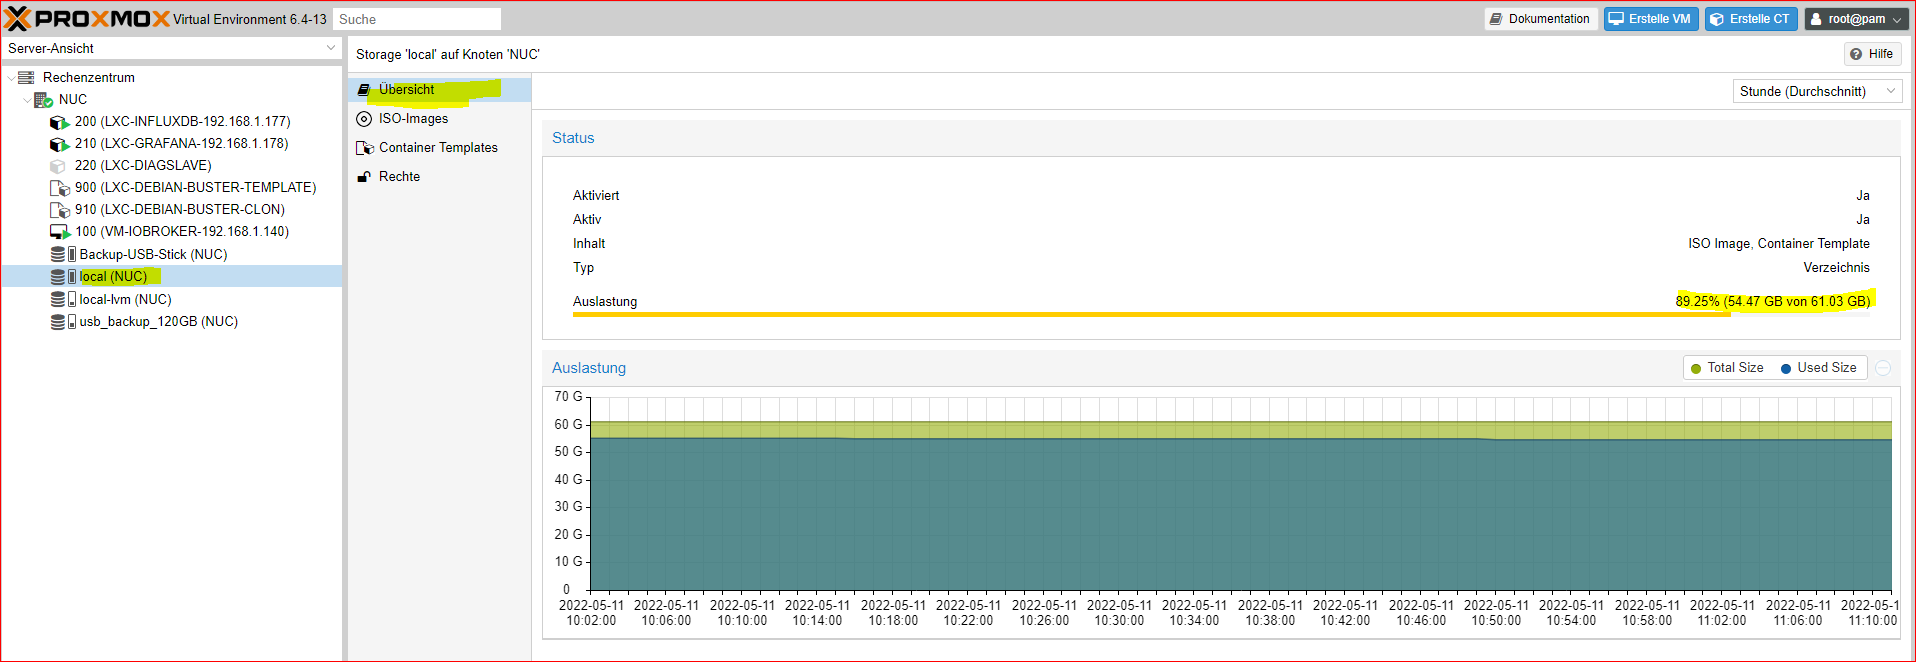
Task: Click the 'Verzeichnis' type value
Action: tap(1836, 267)
